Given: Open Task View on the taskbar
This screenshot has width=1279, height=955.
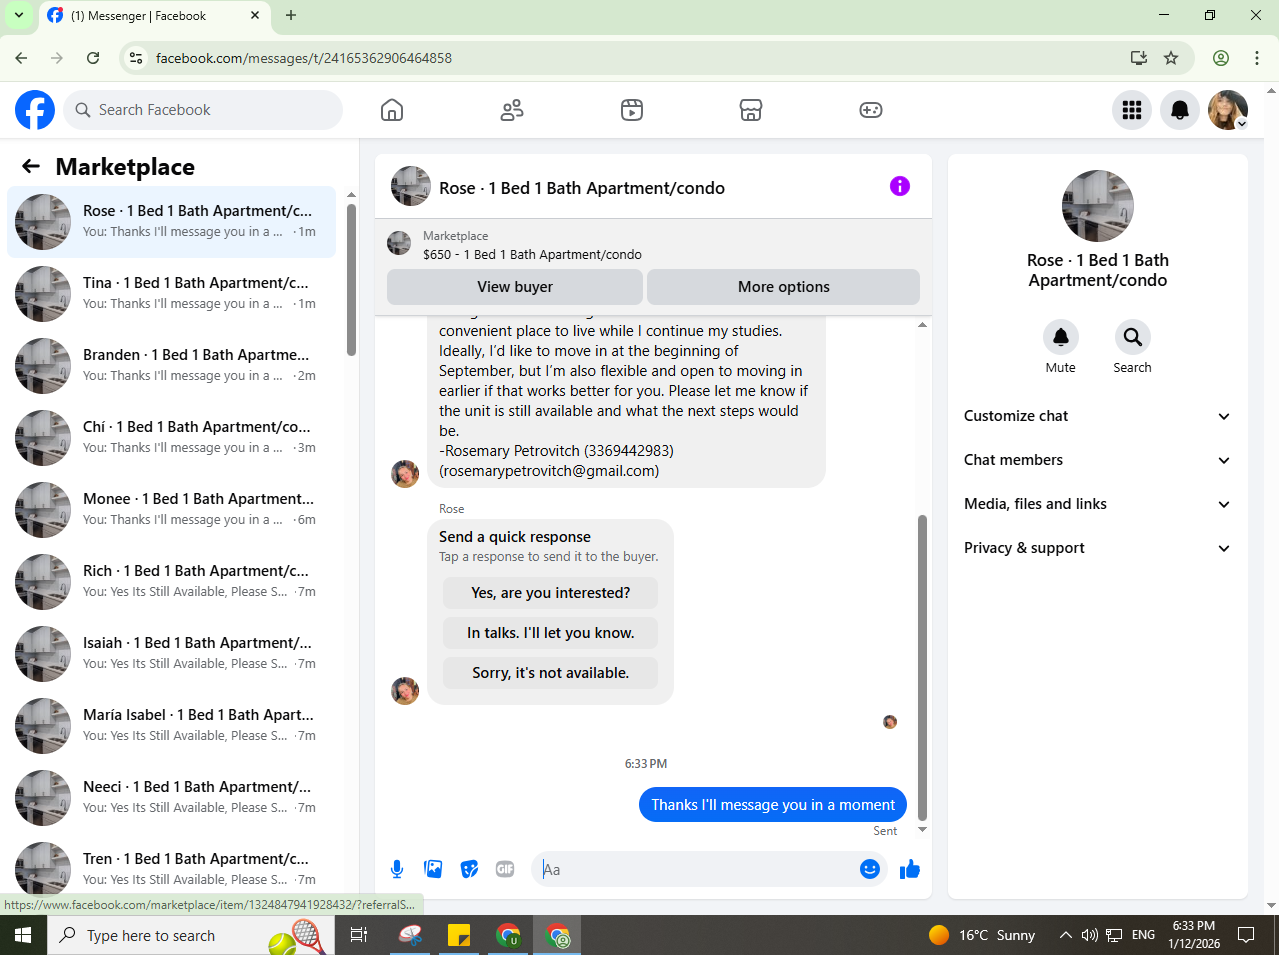Looking at the screenshot, I should 358,935.
